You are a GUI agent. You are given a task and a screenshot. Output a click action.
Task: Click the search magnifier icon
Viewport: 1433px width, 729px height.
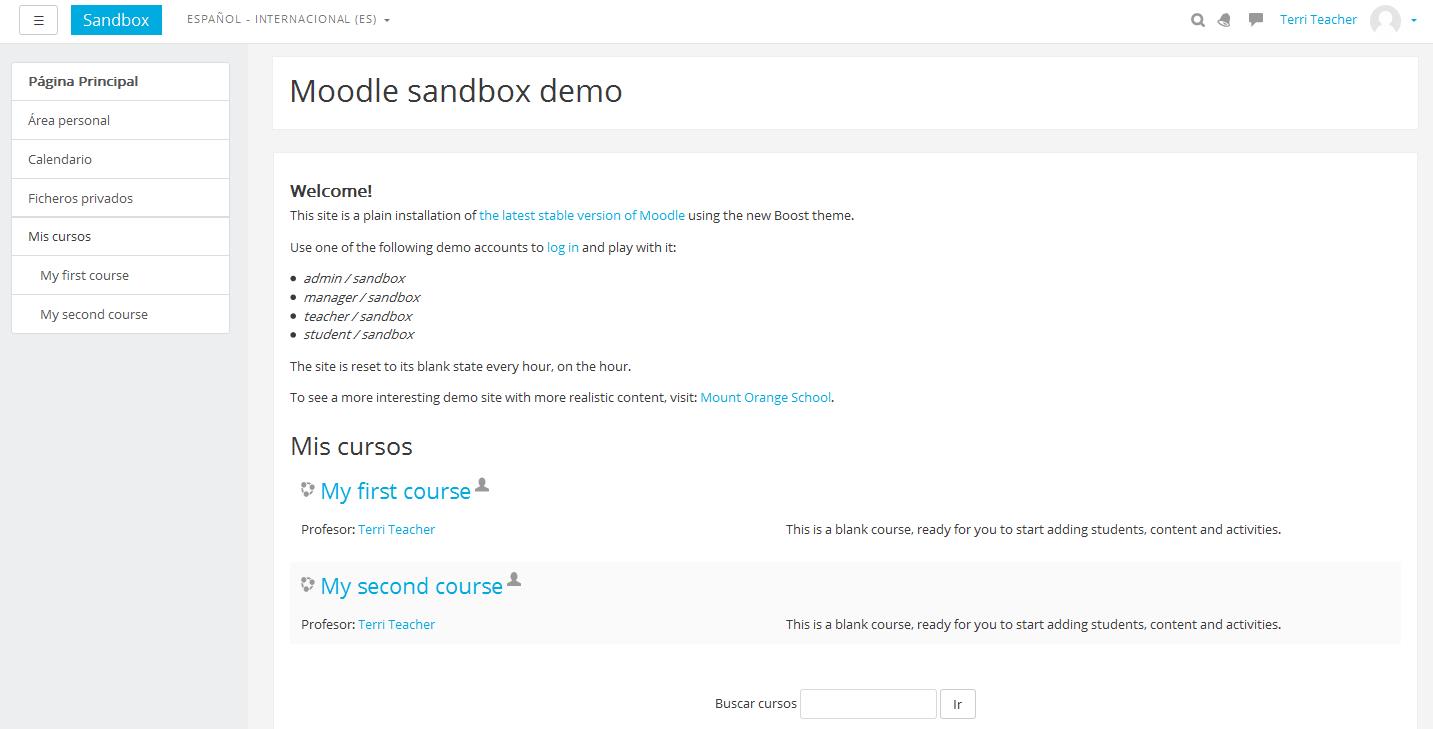coord(1197,20)
